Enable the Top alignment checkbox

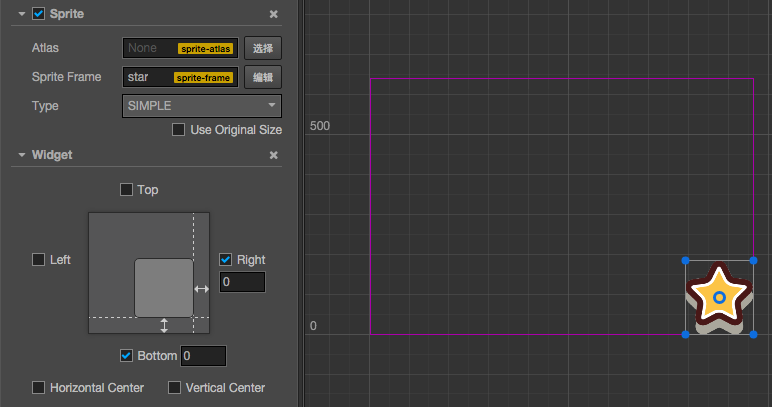coord(126,189)
